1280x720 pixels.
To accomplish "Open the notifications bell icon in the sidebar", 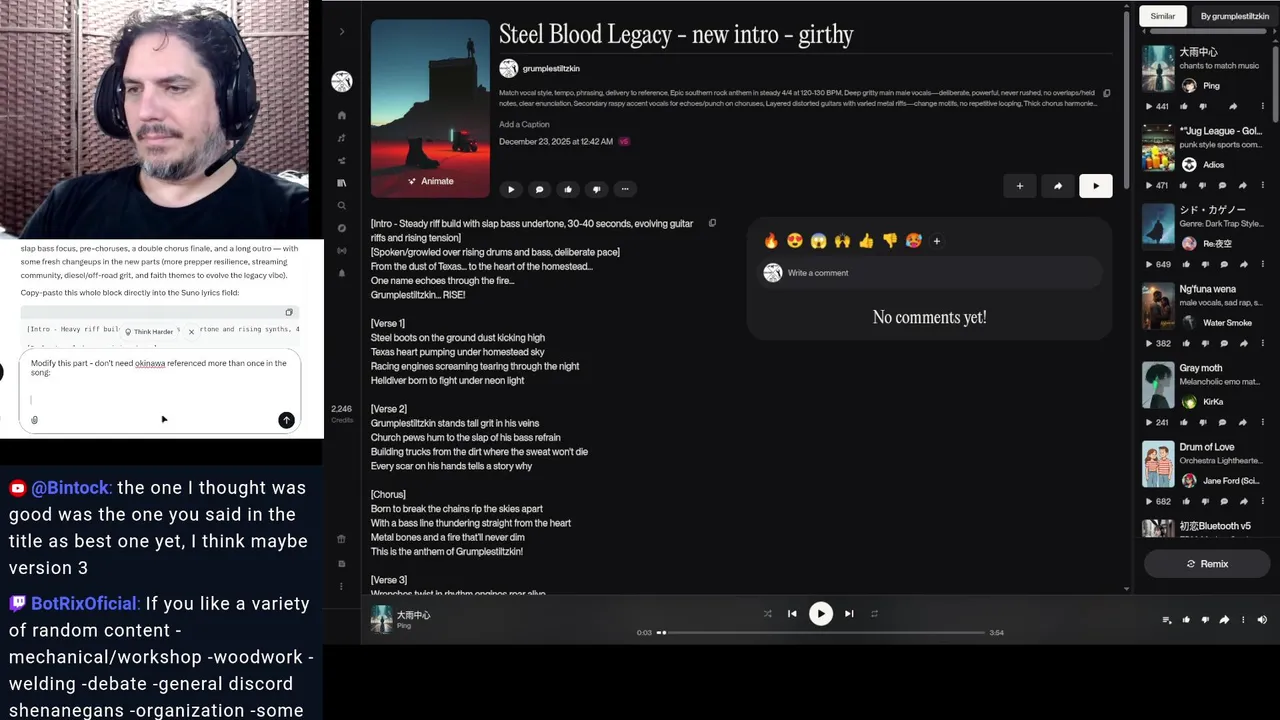I will [x=342, y=273].
